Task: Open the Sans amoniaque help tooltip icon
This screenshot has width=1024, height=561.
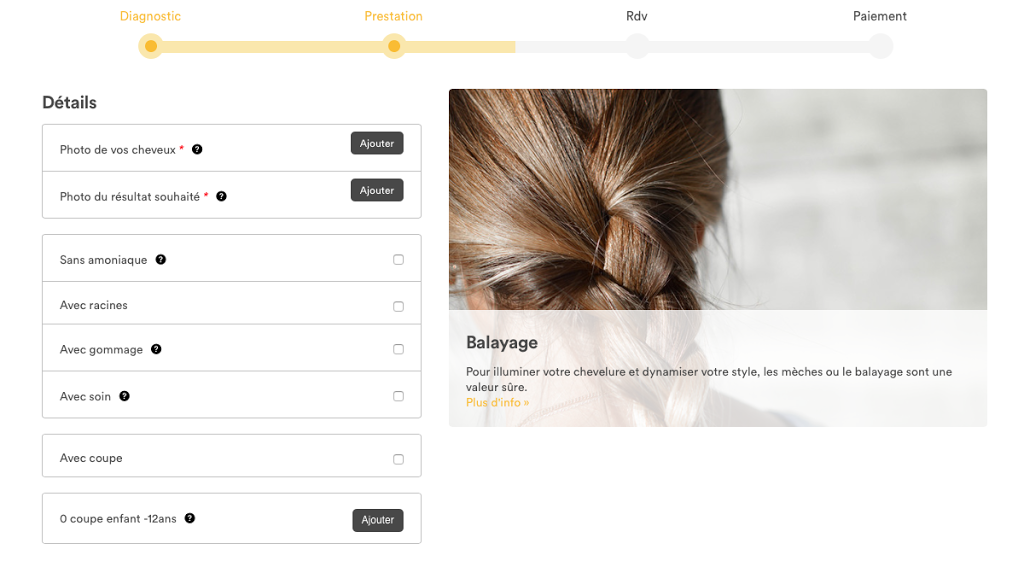Action: 160,260
